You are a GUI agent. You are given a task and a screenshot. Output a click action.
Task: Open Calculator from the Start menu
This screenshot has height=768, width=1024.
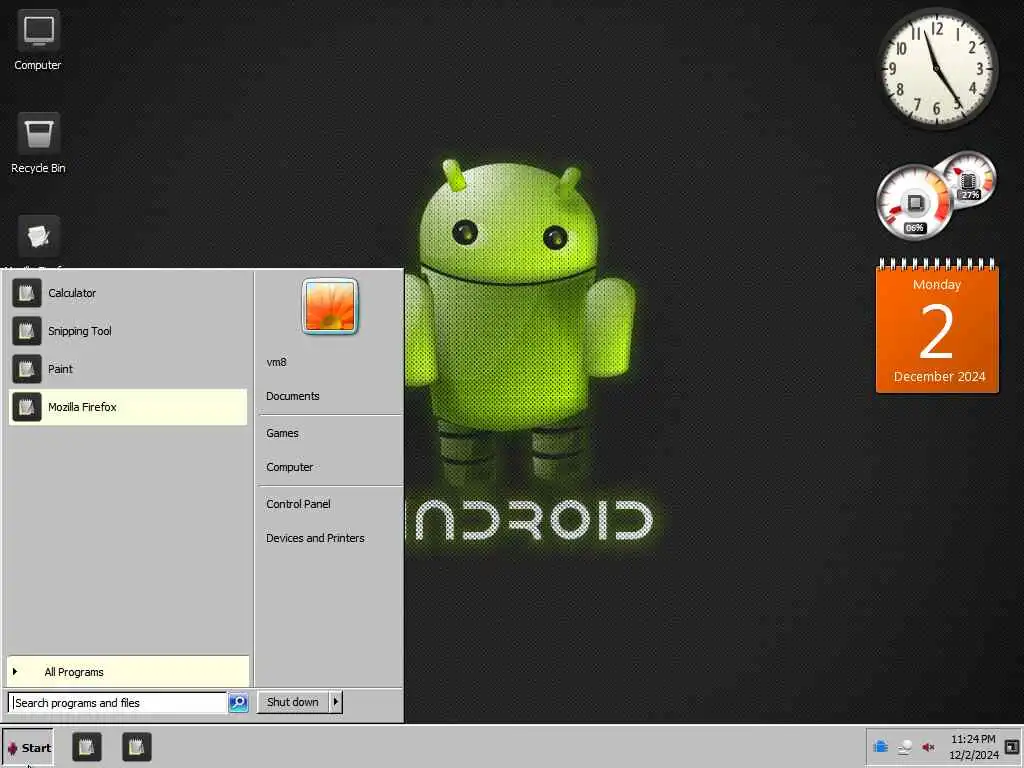tap(128, 293)
